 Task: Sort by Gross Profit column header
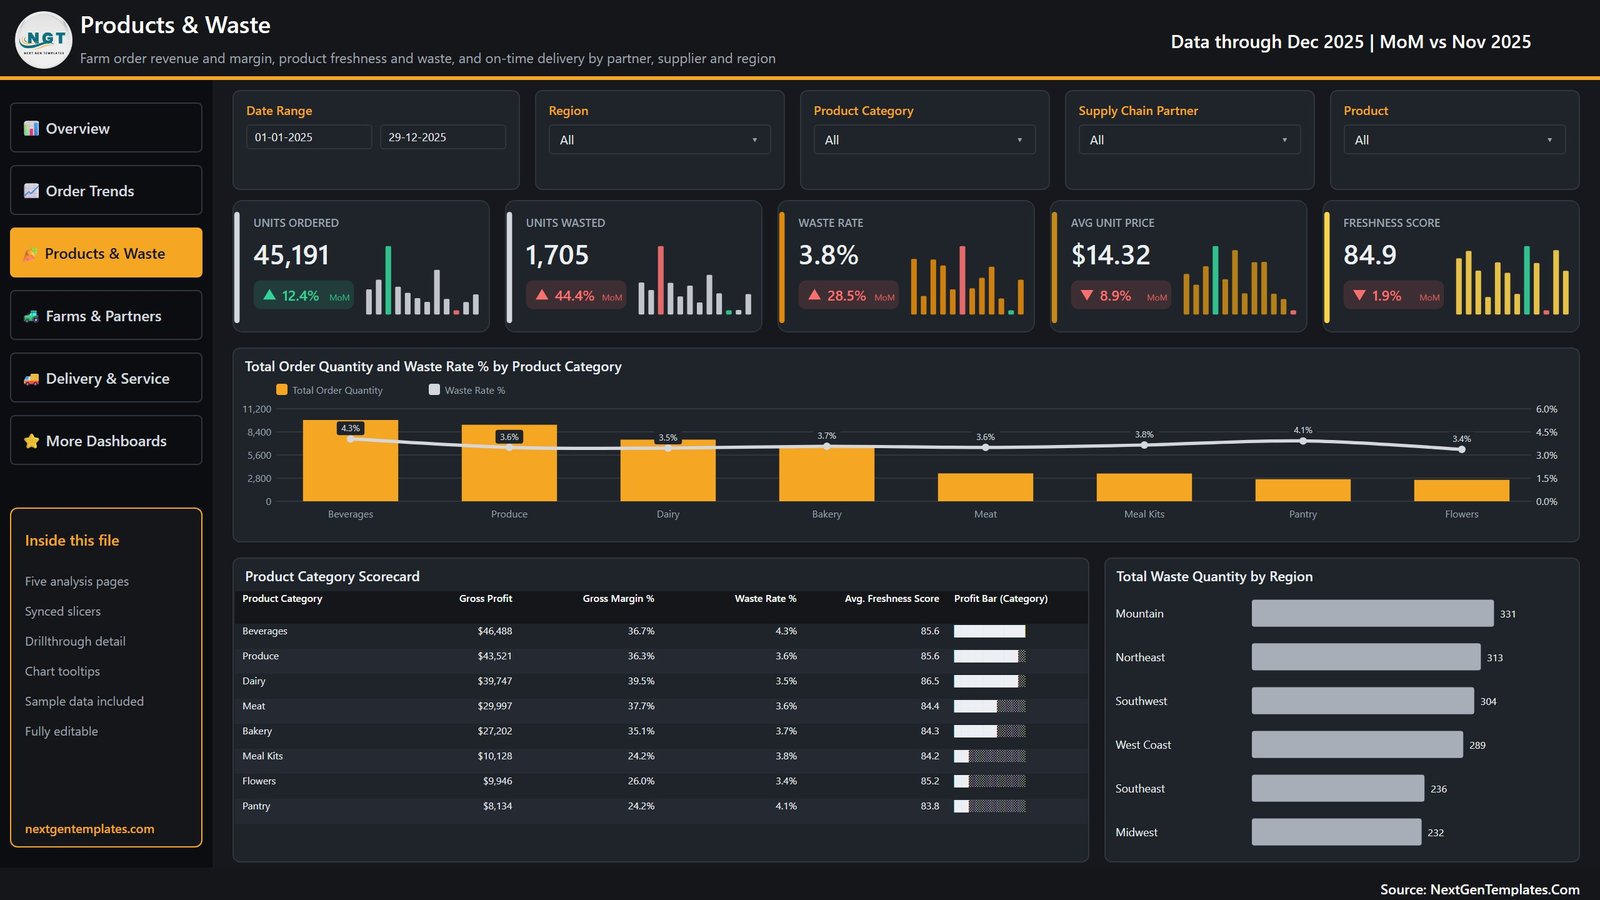(485, 599)
